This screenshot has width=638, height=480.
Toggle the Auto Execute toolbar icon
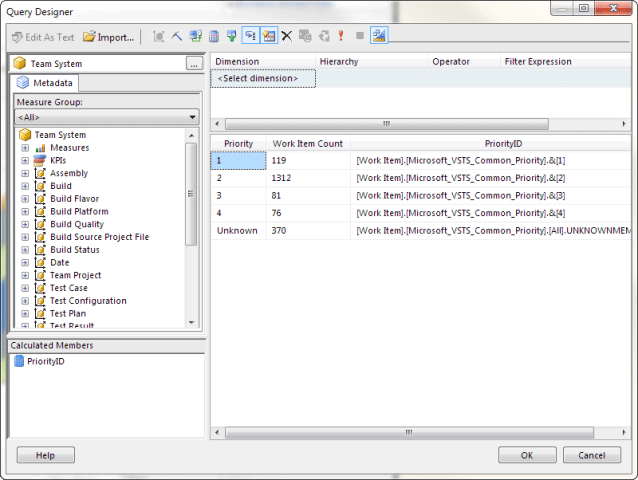251,35
